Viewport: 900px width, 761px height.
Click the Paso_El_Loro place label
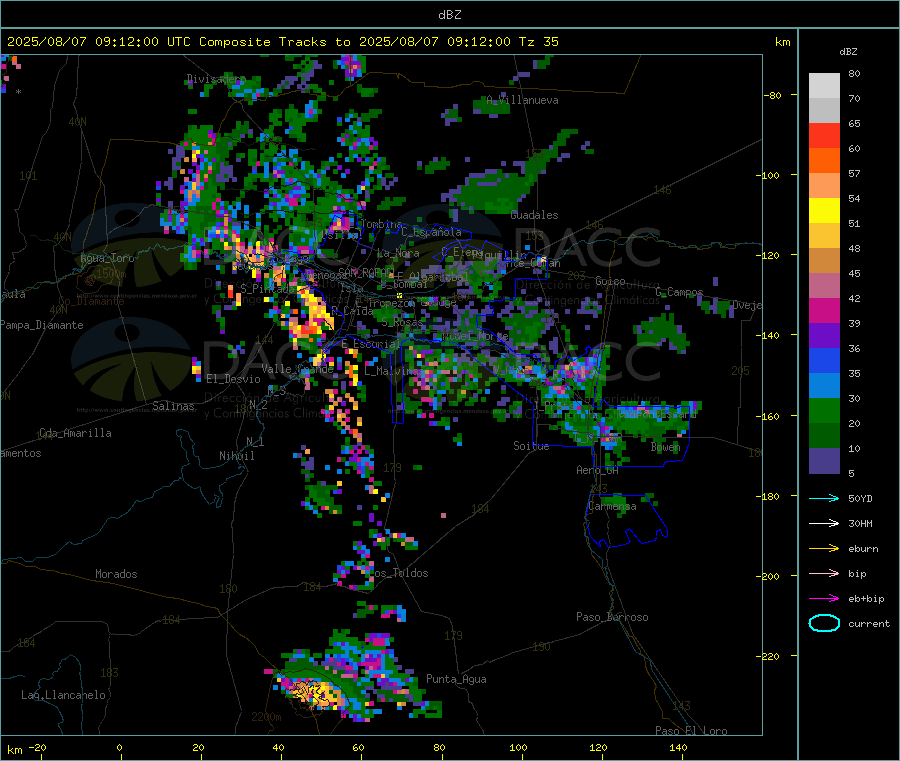tap(691, 731)
